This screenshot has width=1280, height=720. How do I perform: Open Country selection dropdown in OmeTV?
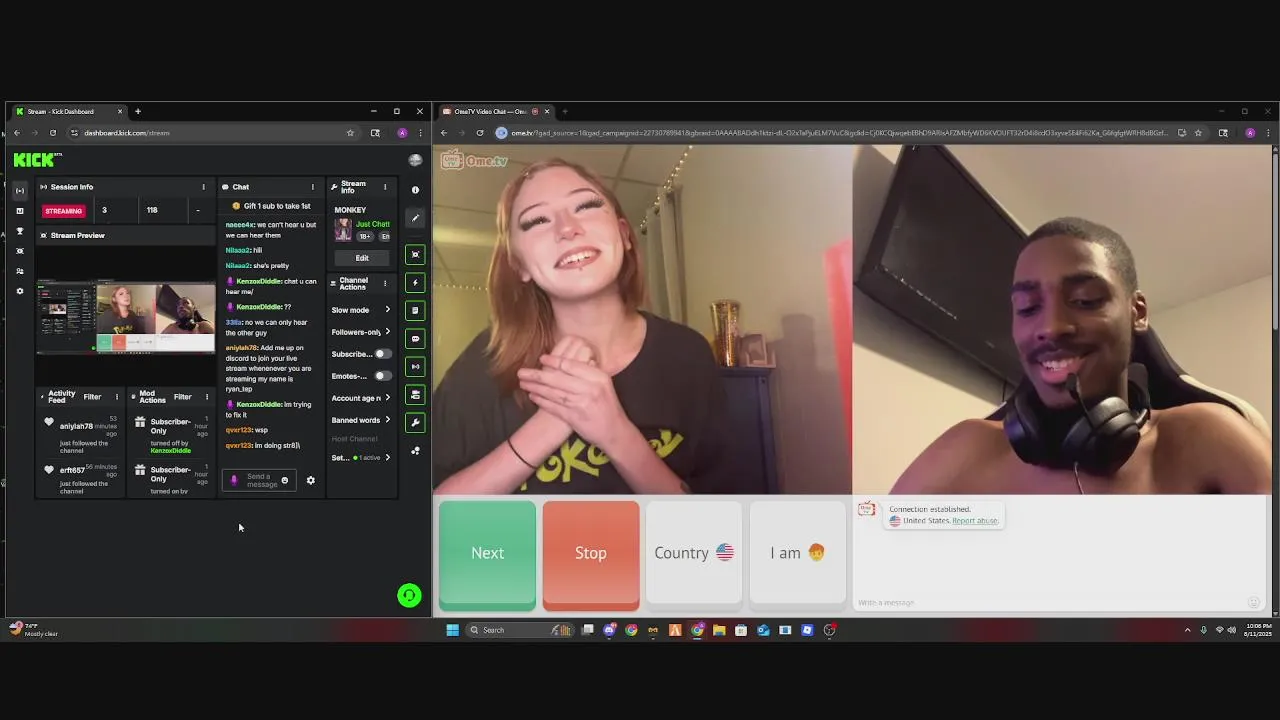[694, 554]
